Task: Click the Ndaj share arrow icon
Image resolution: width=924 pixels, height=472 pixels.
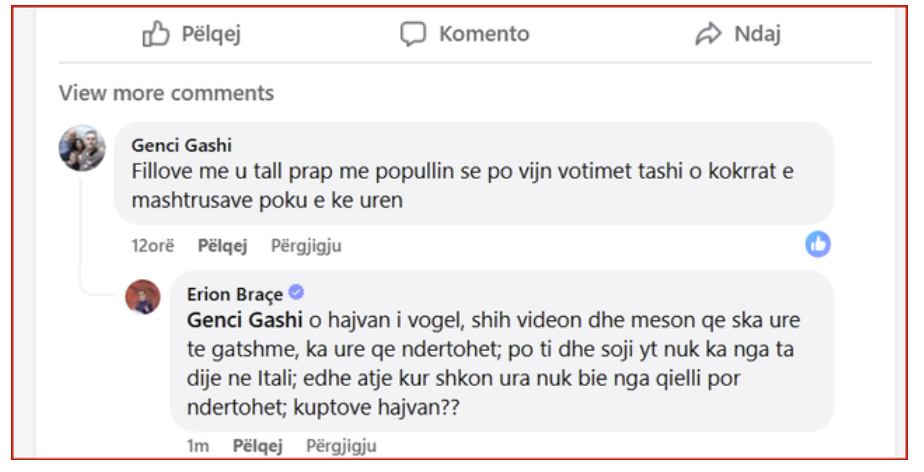Action: (708, 34)
